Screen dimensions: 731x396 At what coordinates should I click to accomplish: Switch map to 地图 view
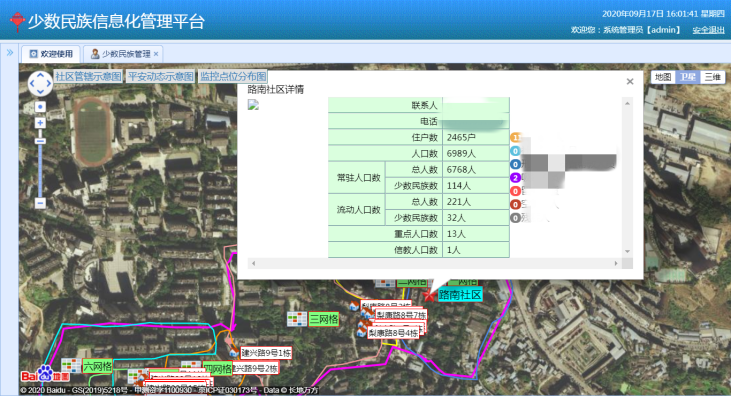coord(663,77)
